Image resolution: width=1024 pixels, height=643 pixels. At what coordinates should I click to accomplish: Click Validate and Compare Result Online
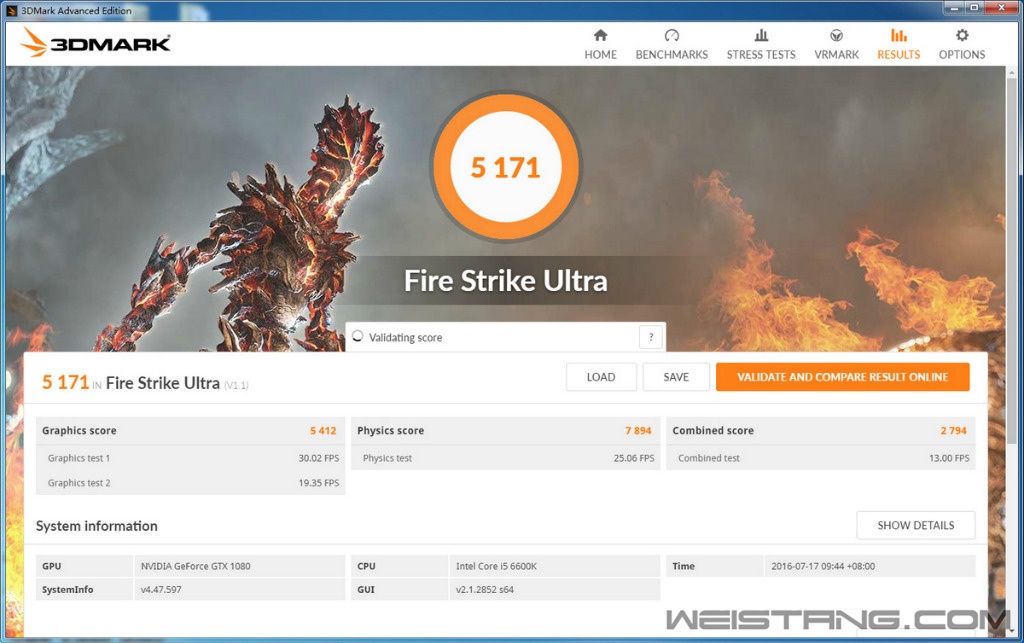[842, 377]
